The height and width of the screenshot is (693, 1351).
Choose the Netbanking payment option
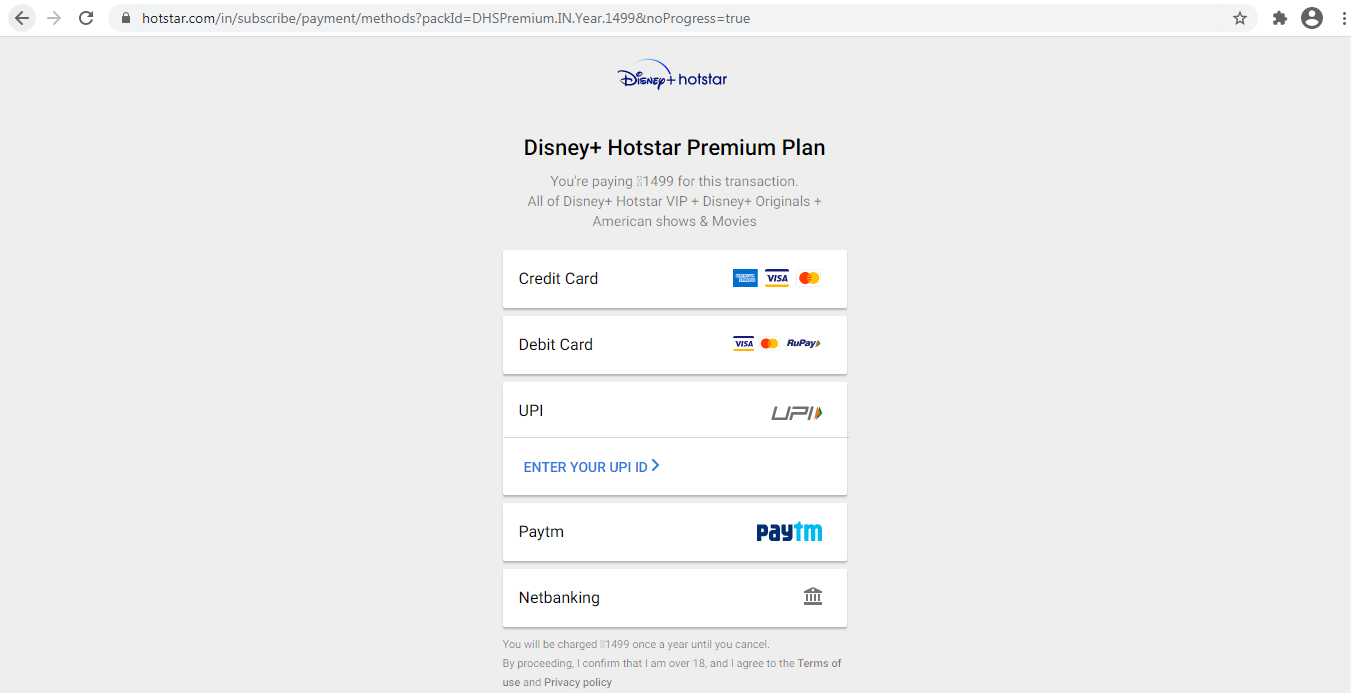pyautogui.click(x=675, y=598)
